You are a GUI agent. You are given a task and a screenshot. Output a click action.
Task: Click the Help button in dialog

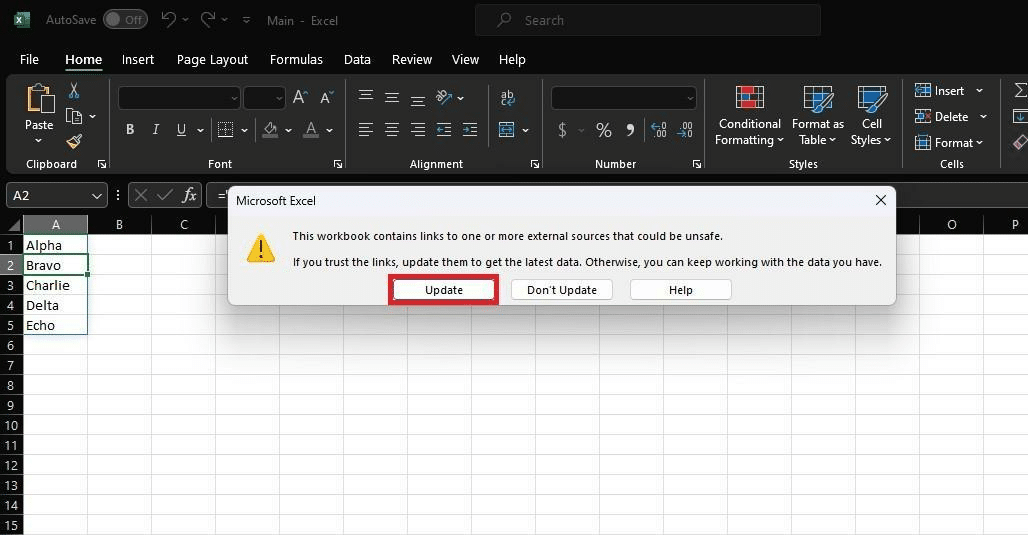[x=680, y=290]
